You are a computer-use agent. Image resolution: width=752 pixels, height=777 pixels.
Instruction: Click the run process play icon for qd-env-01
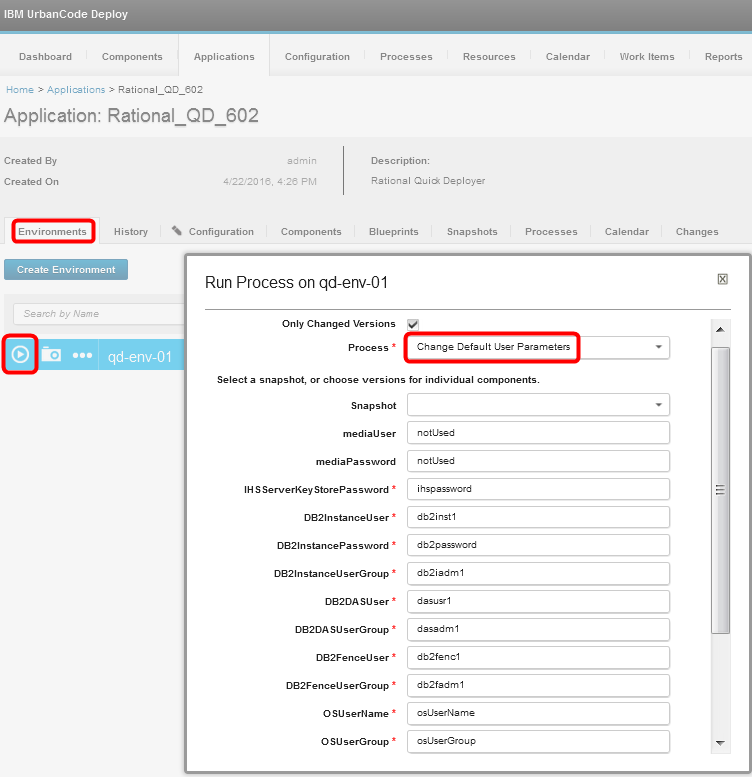20,355
